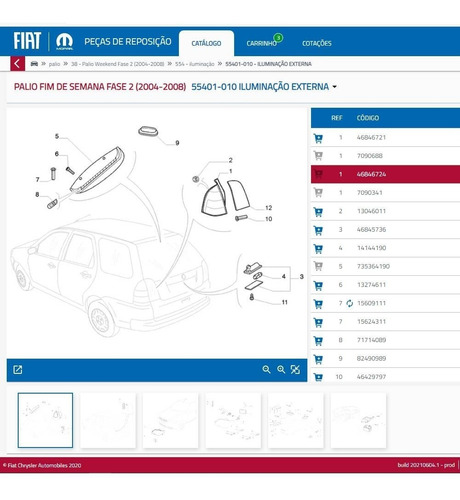Go to Palio Weekend Fase 2 breadcrumb

pyautogui.click(x=117, y=64)
